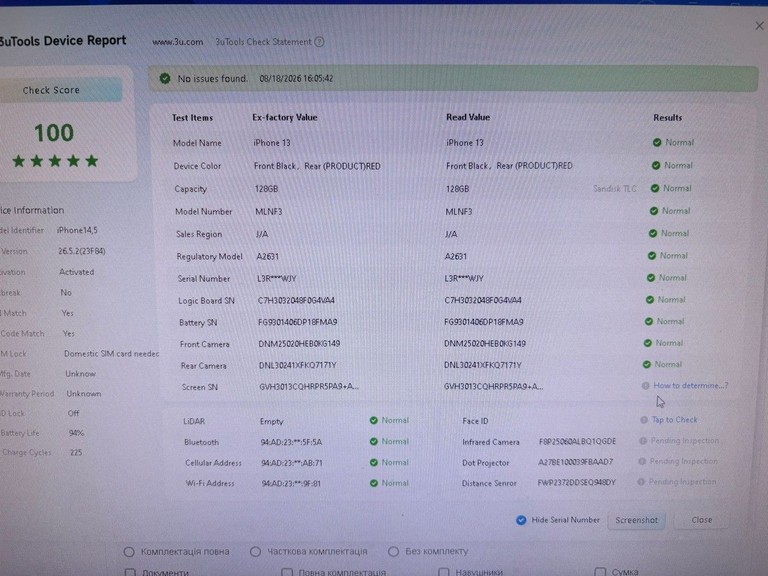The height and width of the screenshot is (576, 768).
Task: Click the Wi-Fi Address 94:AD:23:**:9F:81
Action: point(291,483)
